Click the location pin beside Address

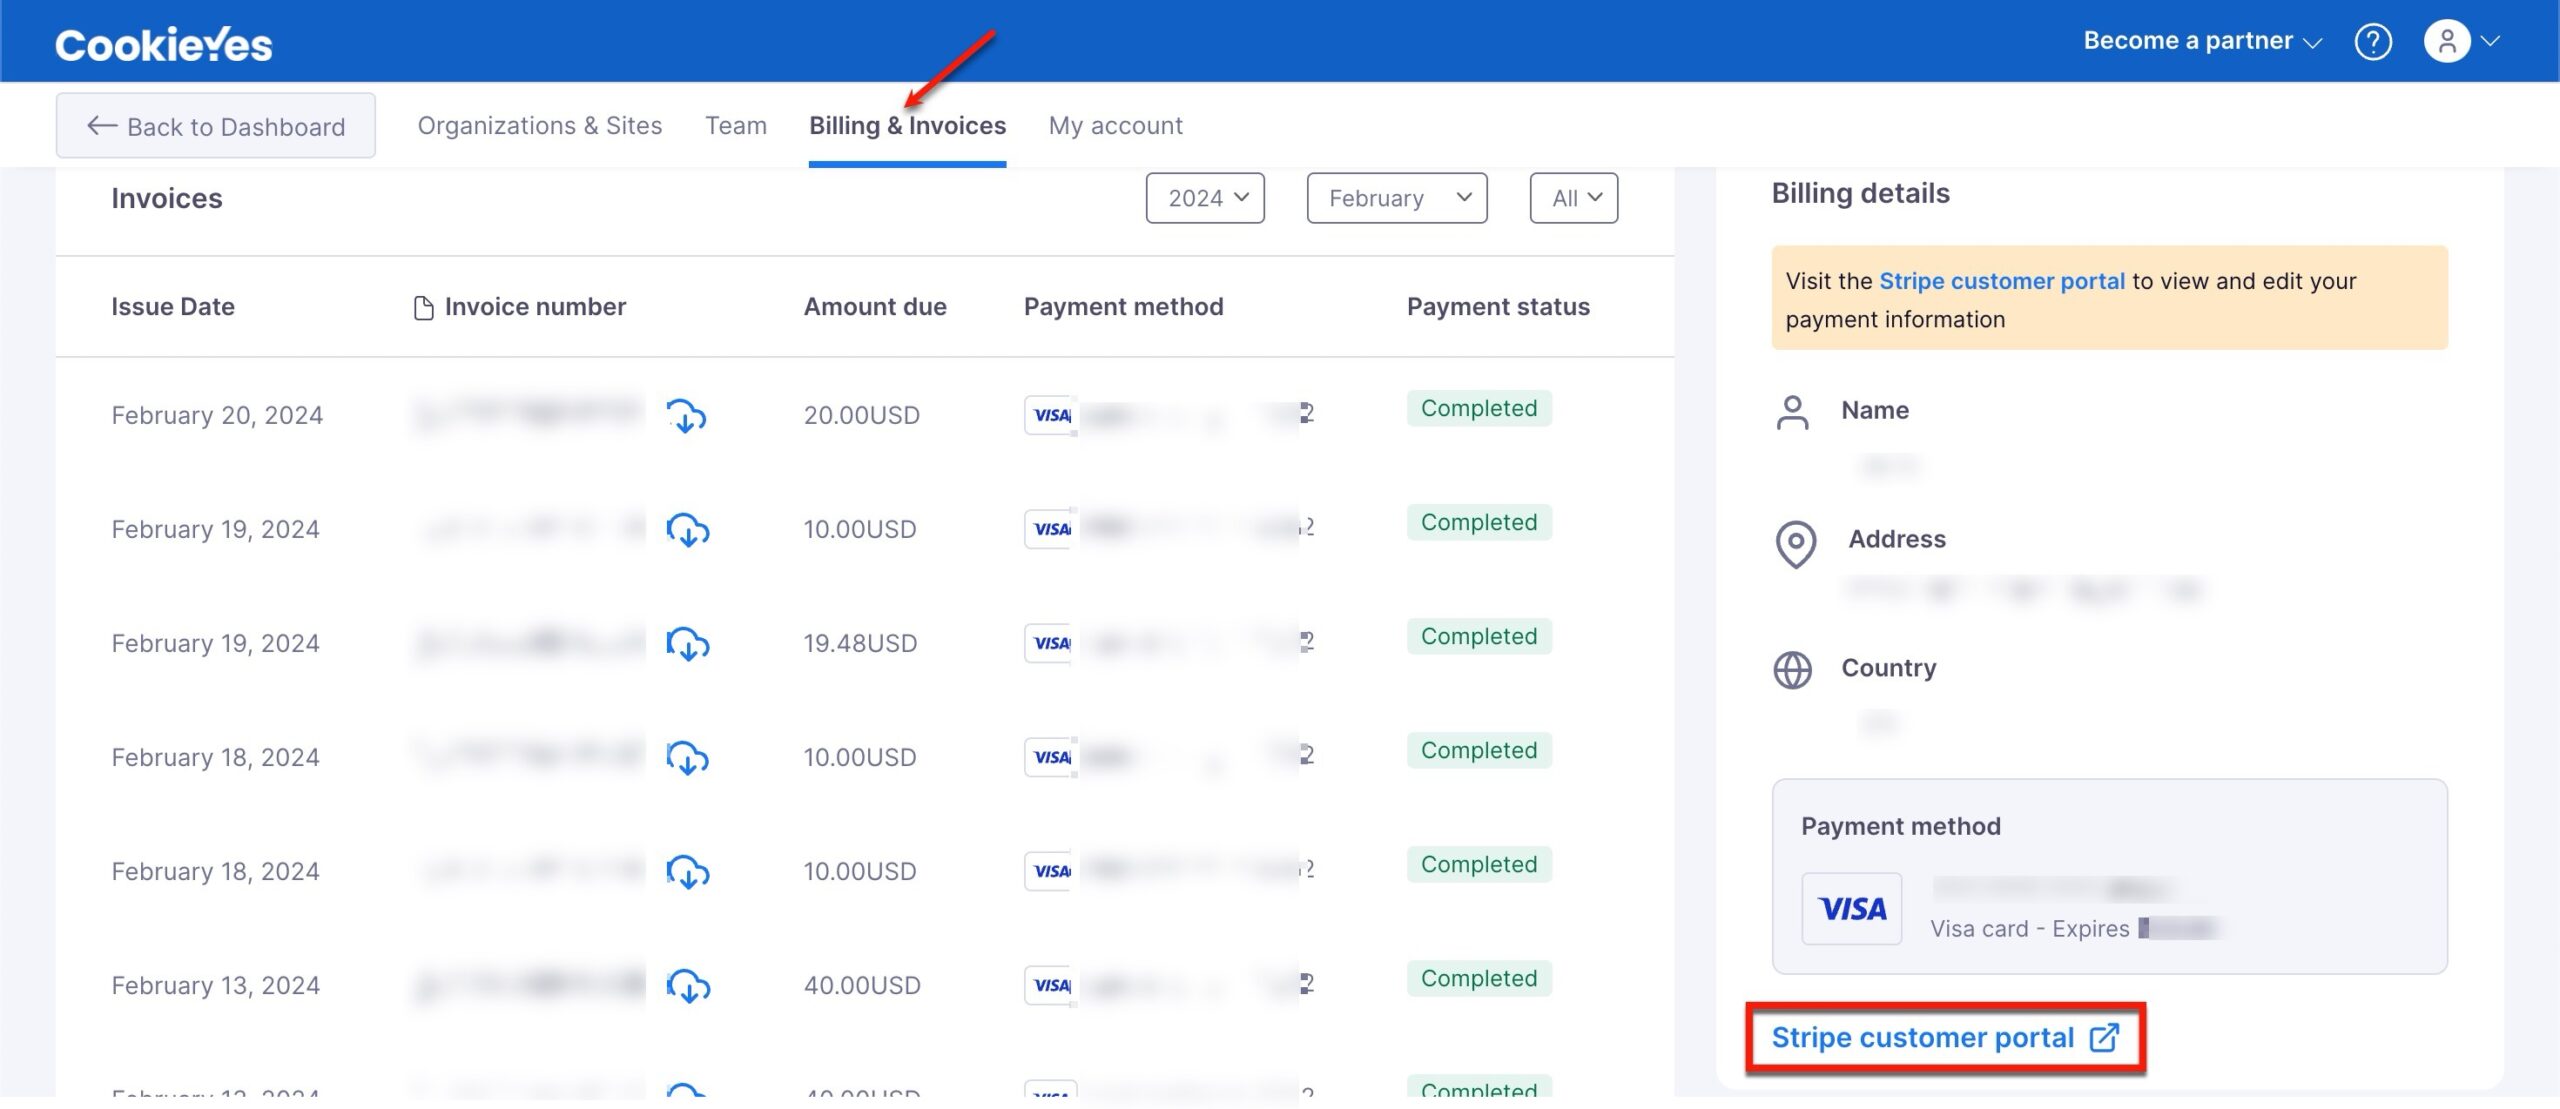pyautogui.click(x=1792, y=544)
